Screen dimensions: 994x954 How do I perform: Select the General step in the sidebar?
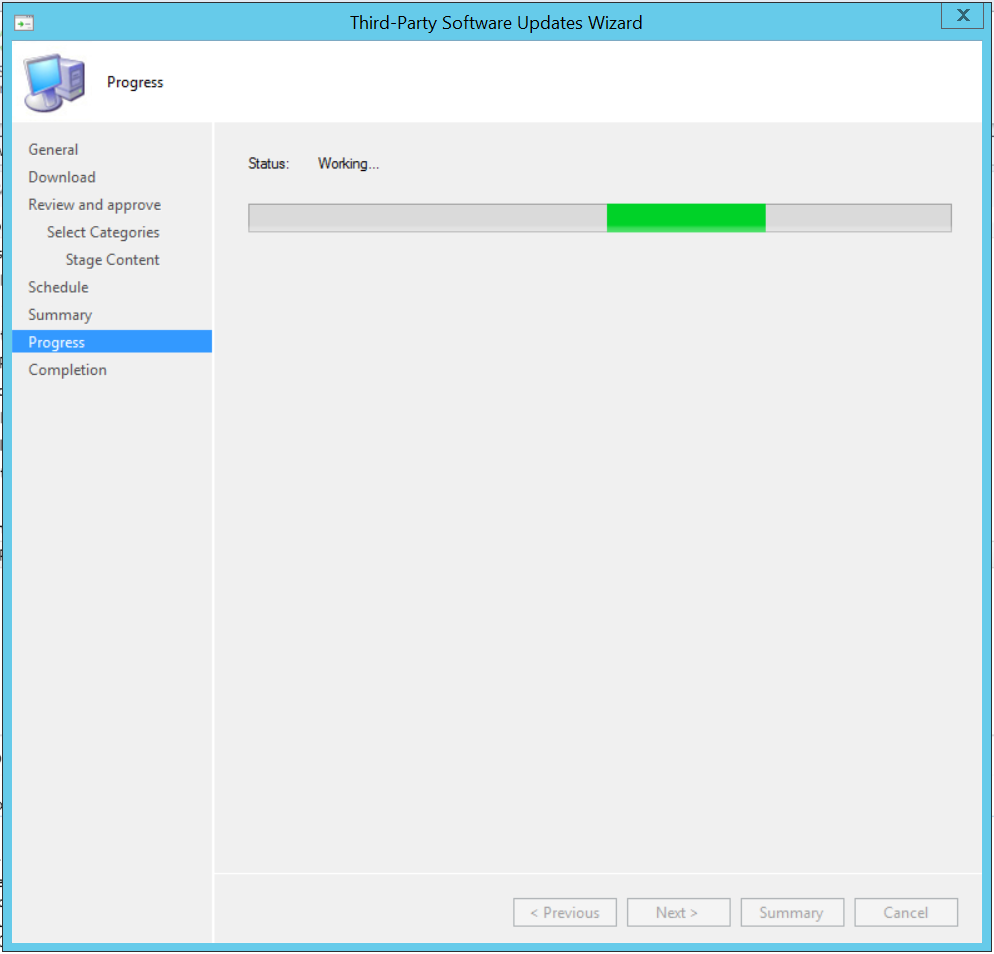click(53, 150)
